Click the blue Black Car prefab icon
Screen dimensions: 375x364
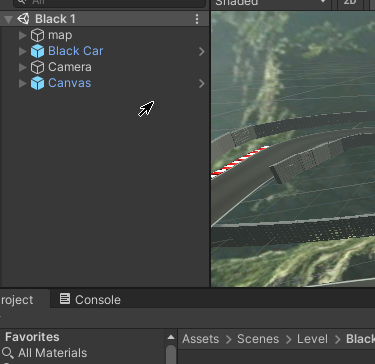click(x=37, y=51)
